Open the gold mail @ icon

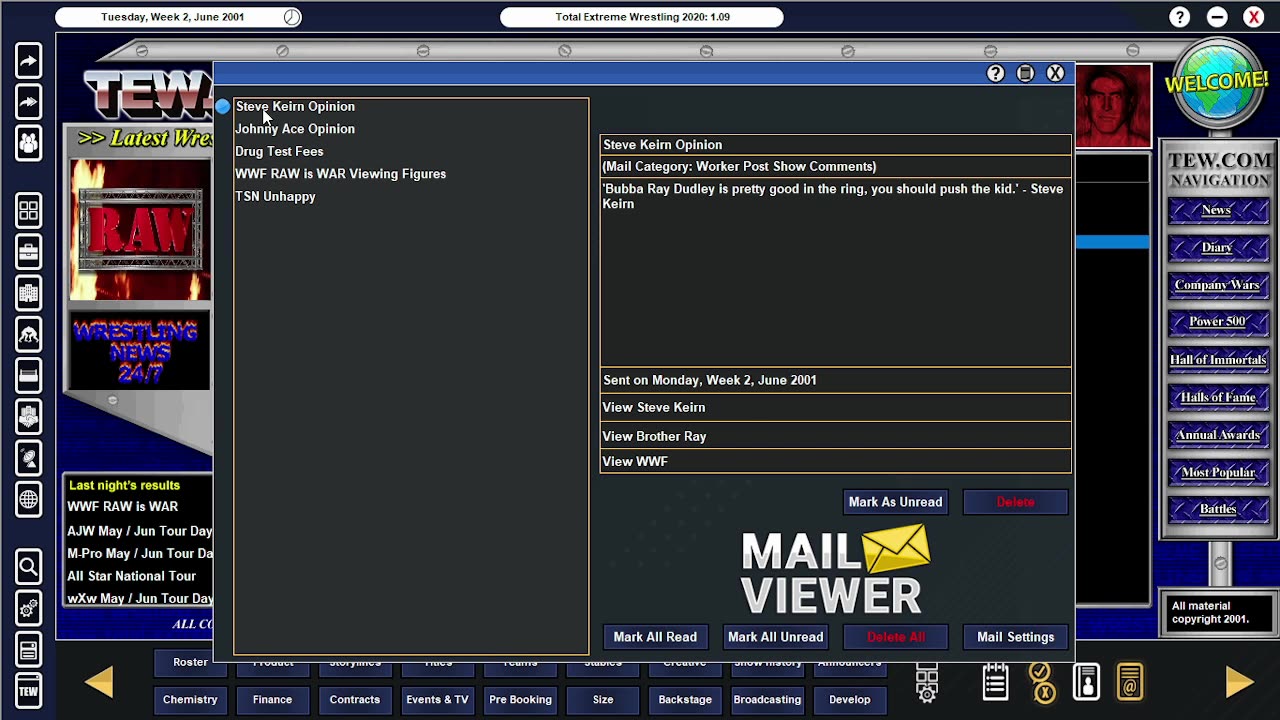1130,682
